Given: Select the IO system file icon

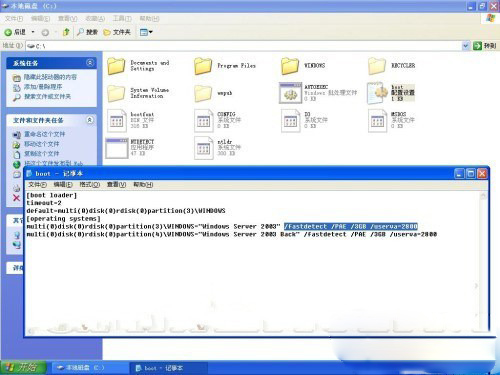Looking at the screenshot, I should [291, 120].
